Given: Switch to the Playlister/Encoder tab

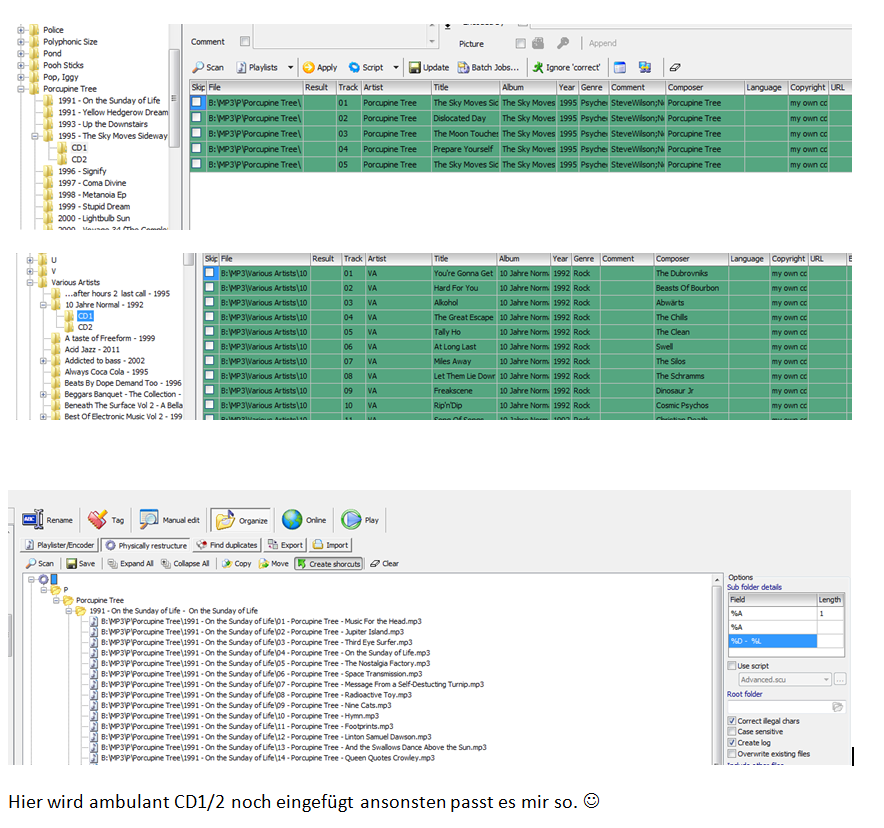Looking at the screenshot, I should click(x=61, y=545).
